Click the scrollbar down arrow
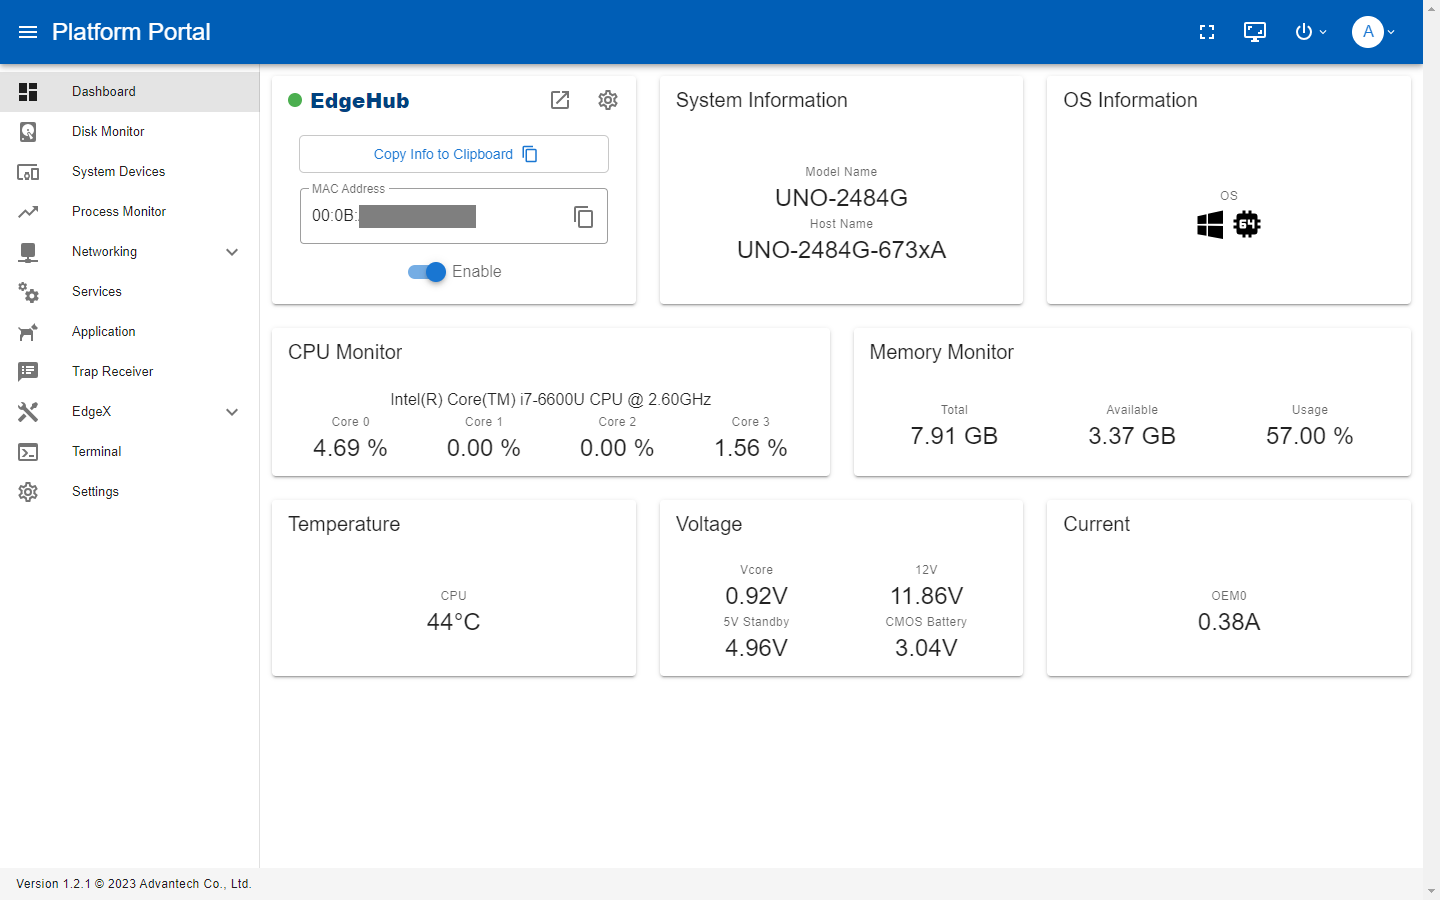Image resolution: width=1440 pixels, height=900 pixels. [1431, 890]
